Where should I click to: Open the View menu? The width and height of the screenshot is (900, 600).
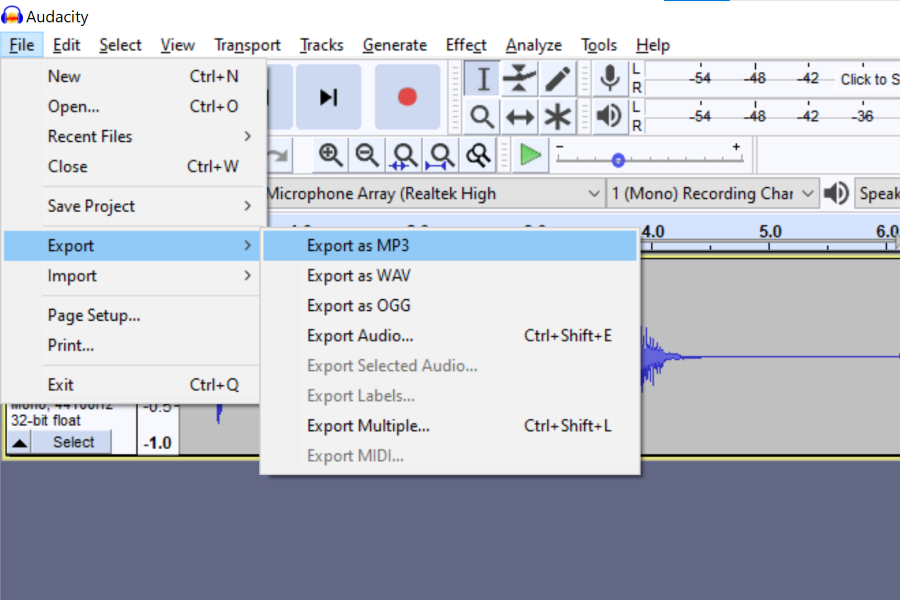click(x=177, y=45)
